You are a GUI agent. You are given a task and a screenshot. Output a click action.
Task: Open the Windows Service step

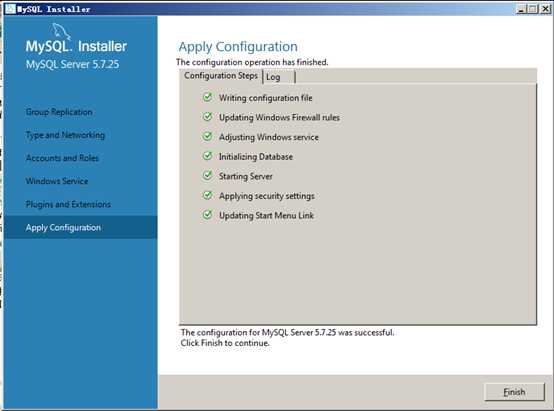57,181
